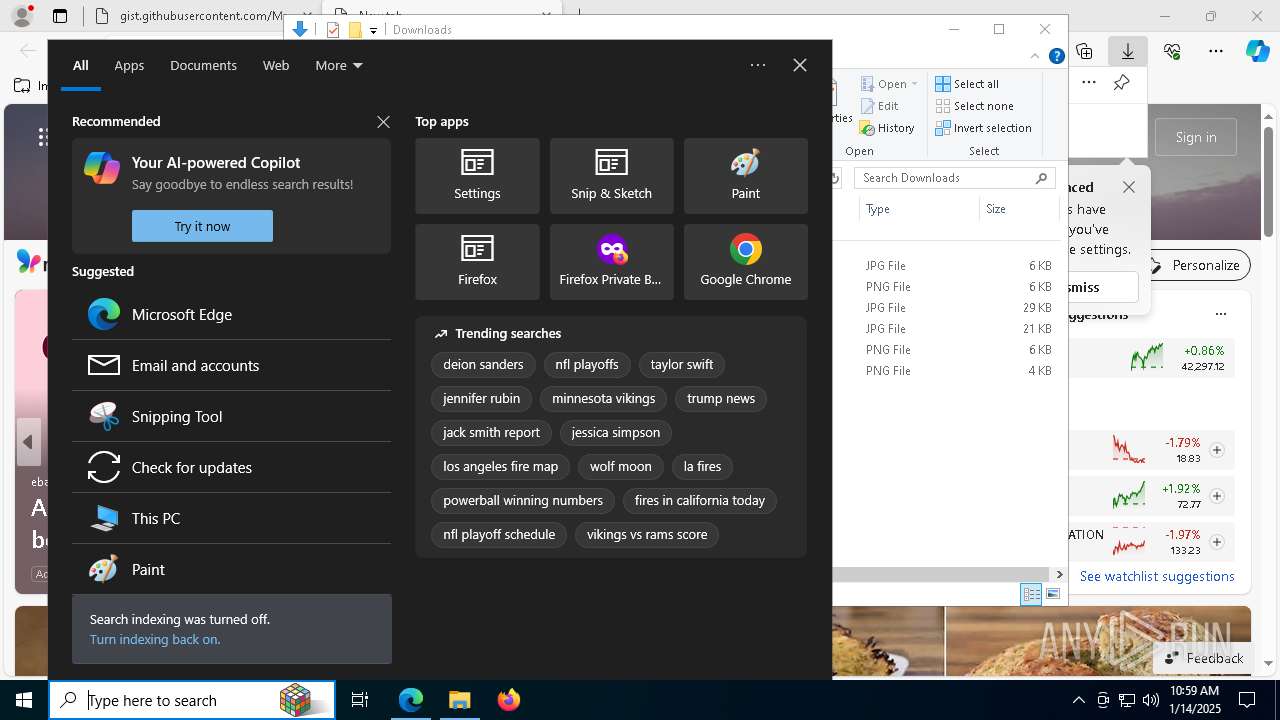Switch Explorer to details view

click(x=1031, y=594)
